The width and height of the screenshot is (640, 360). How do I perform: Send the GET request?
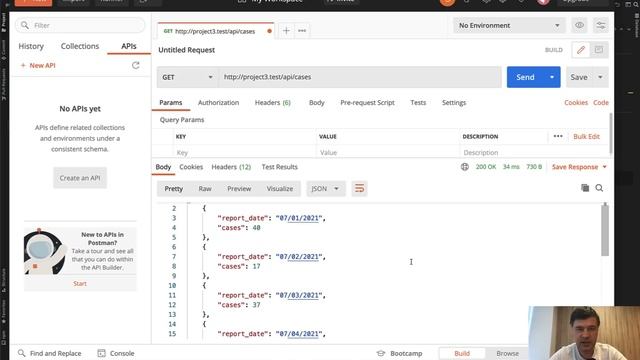525,77
